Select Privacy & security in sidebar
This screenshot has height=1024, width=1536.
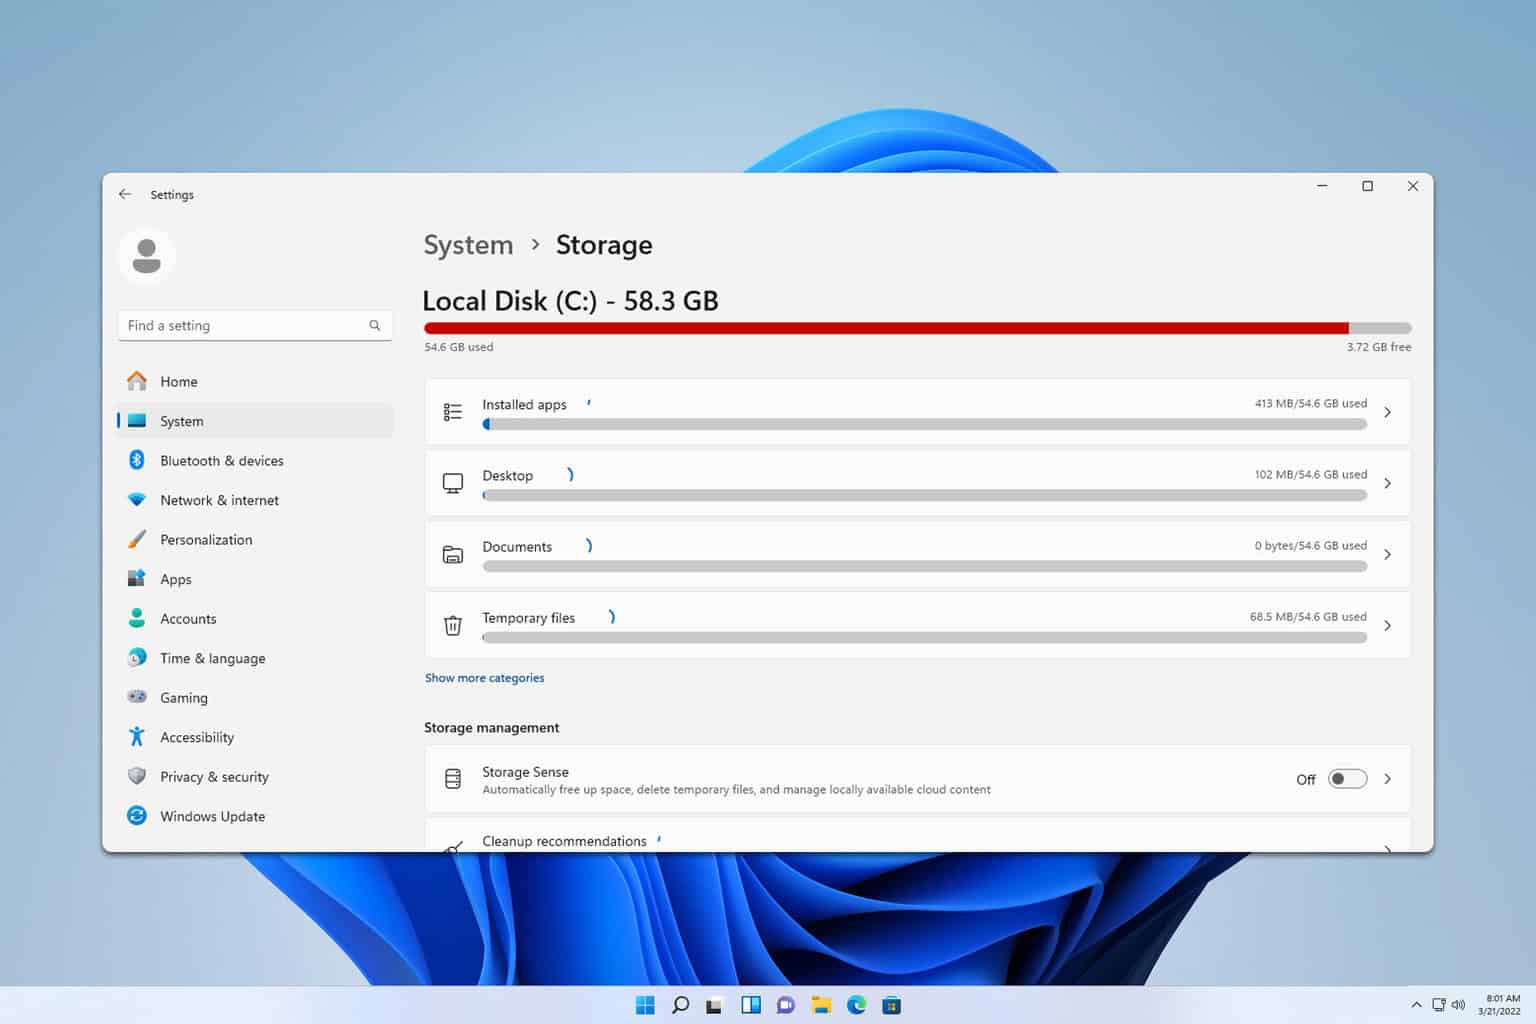pos(255,776)
